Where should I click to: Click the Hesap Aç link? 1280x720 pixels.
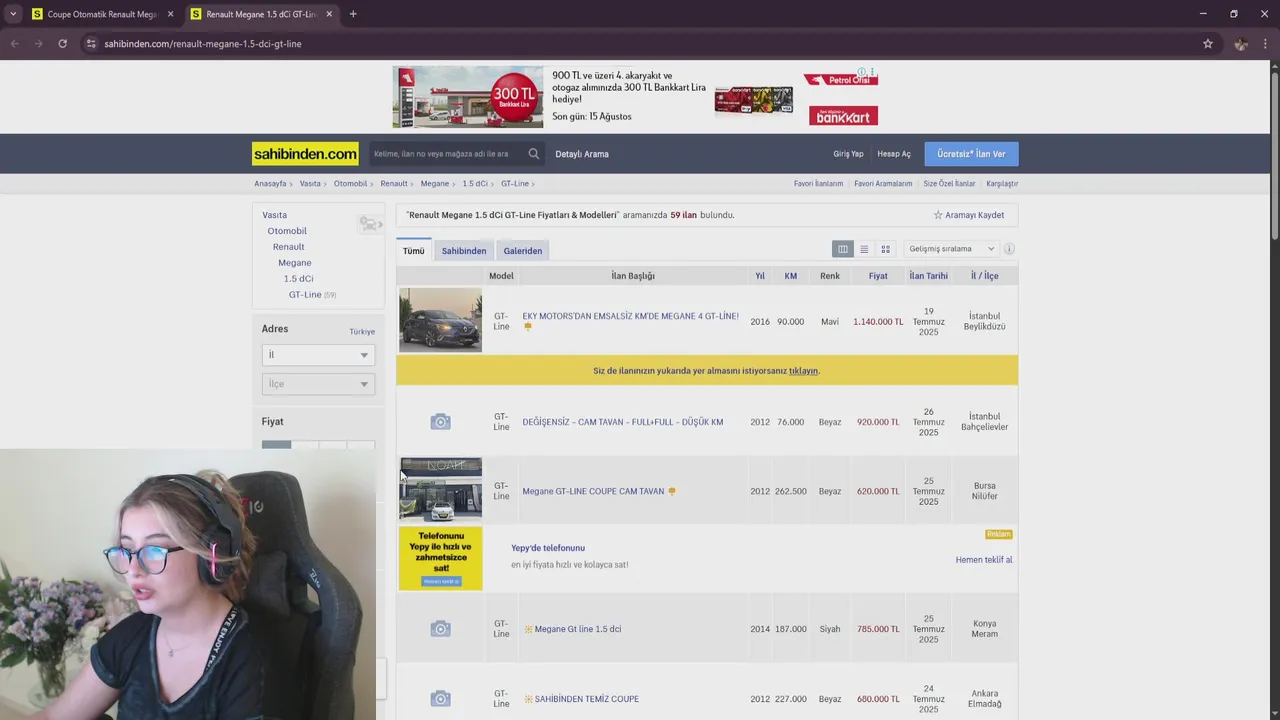[894, 154]
